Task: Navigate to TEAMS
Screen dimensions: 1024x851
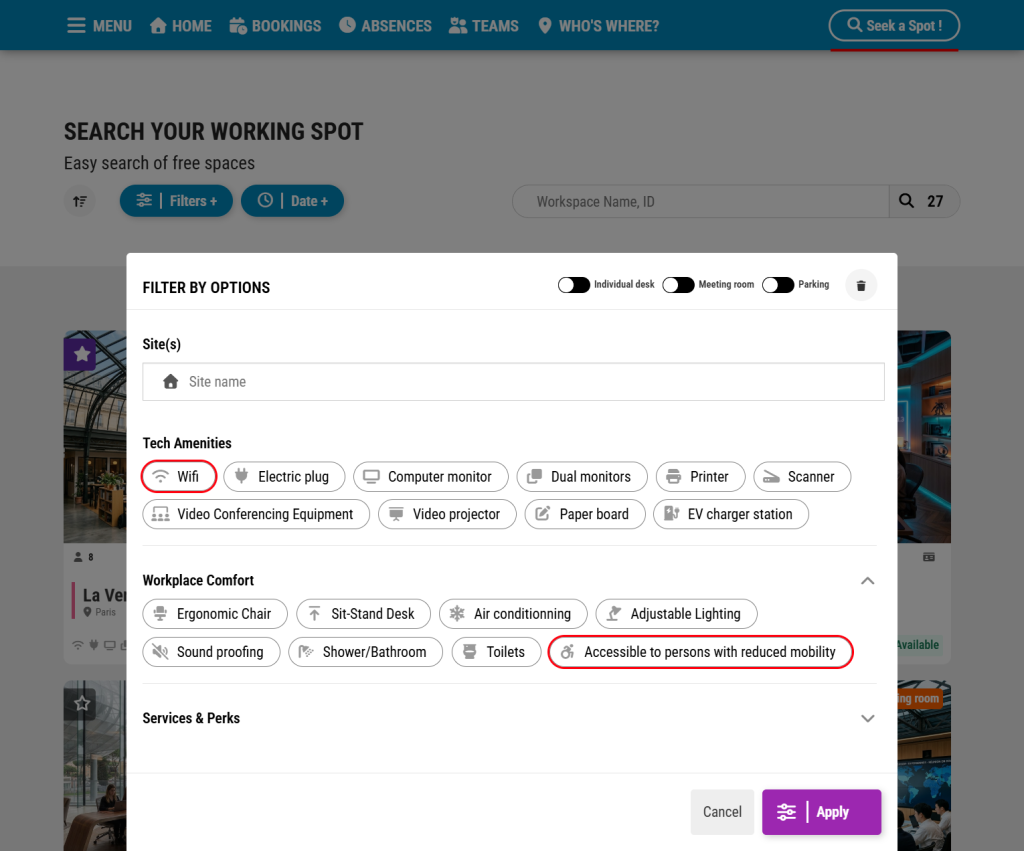Action: [484, 26]
